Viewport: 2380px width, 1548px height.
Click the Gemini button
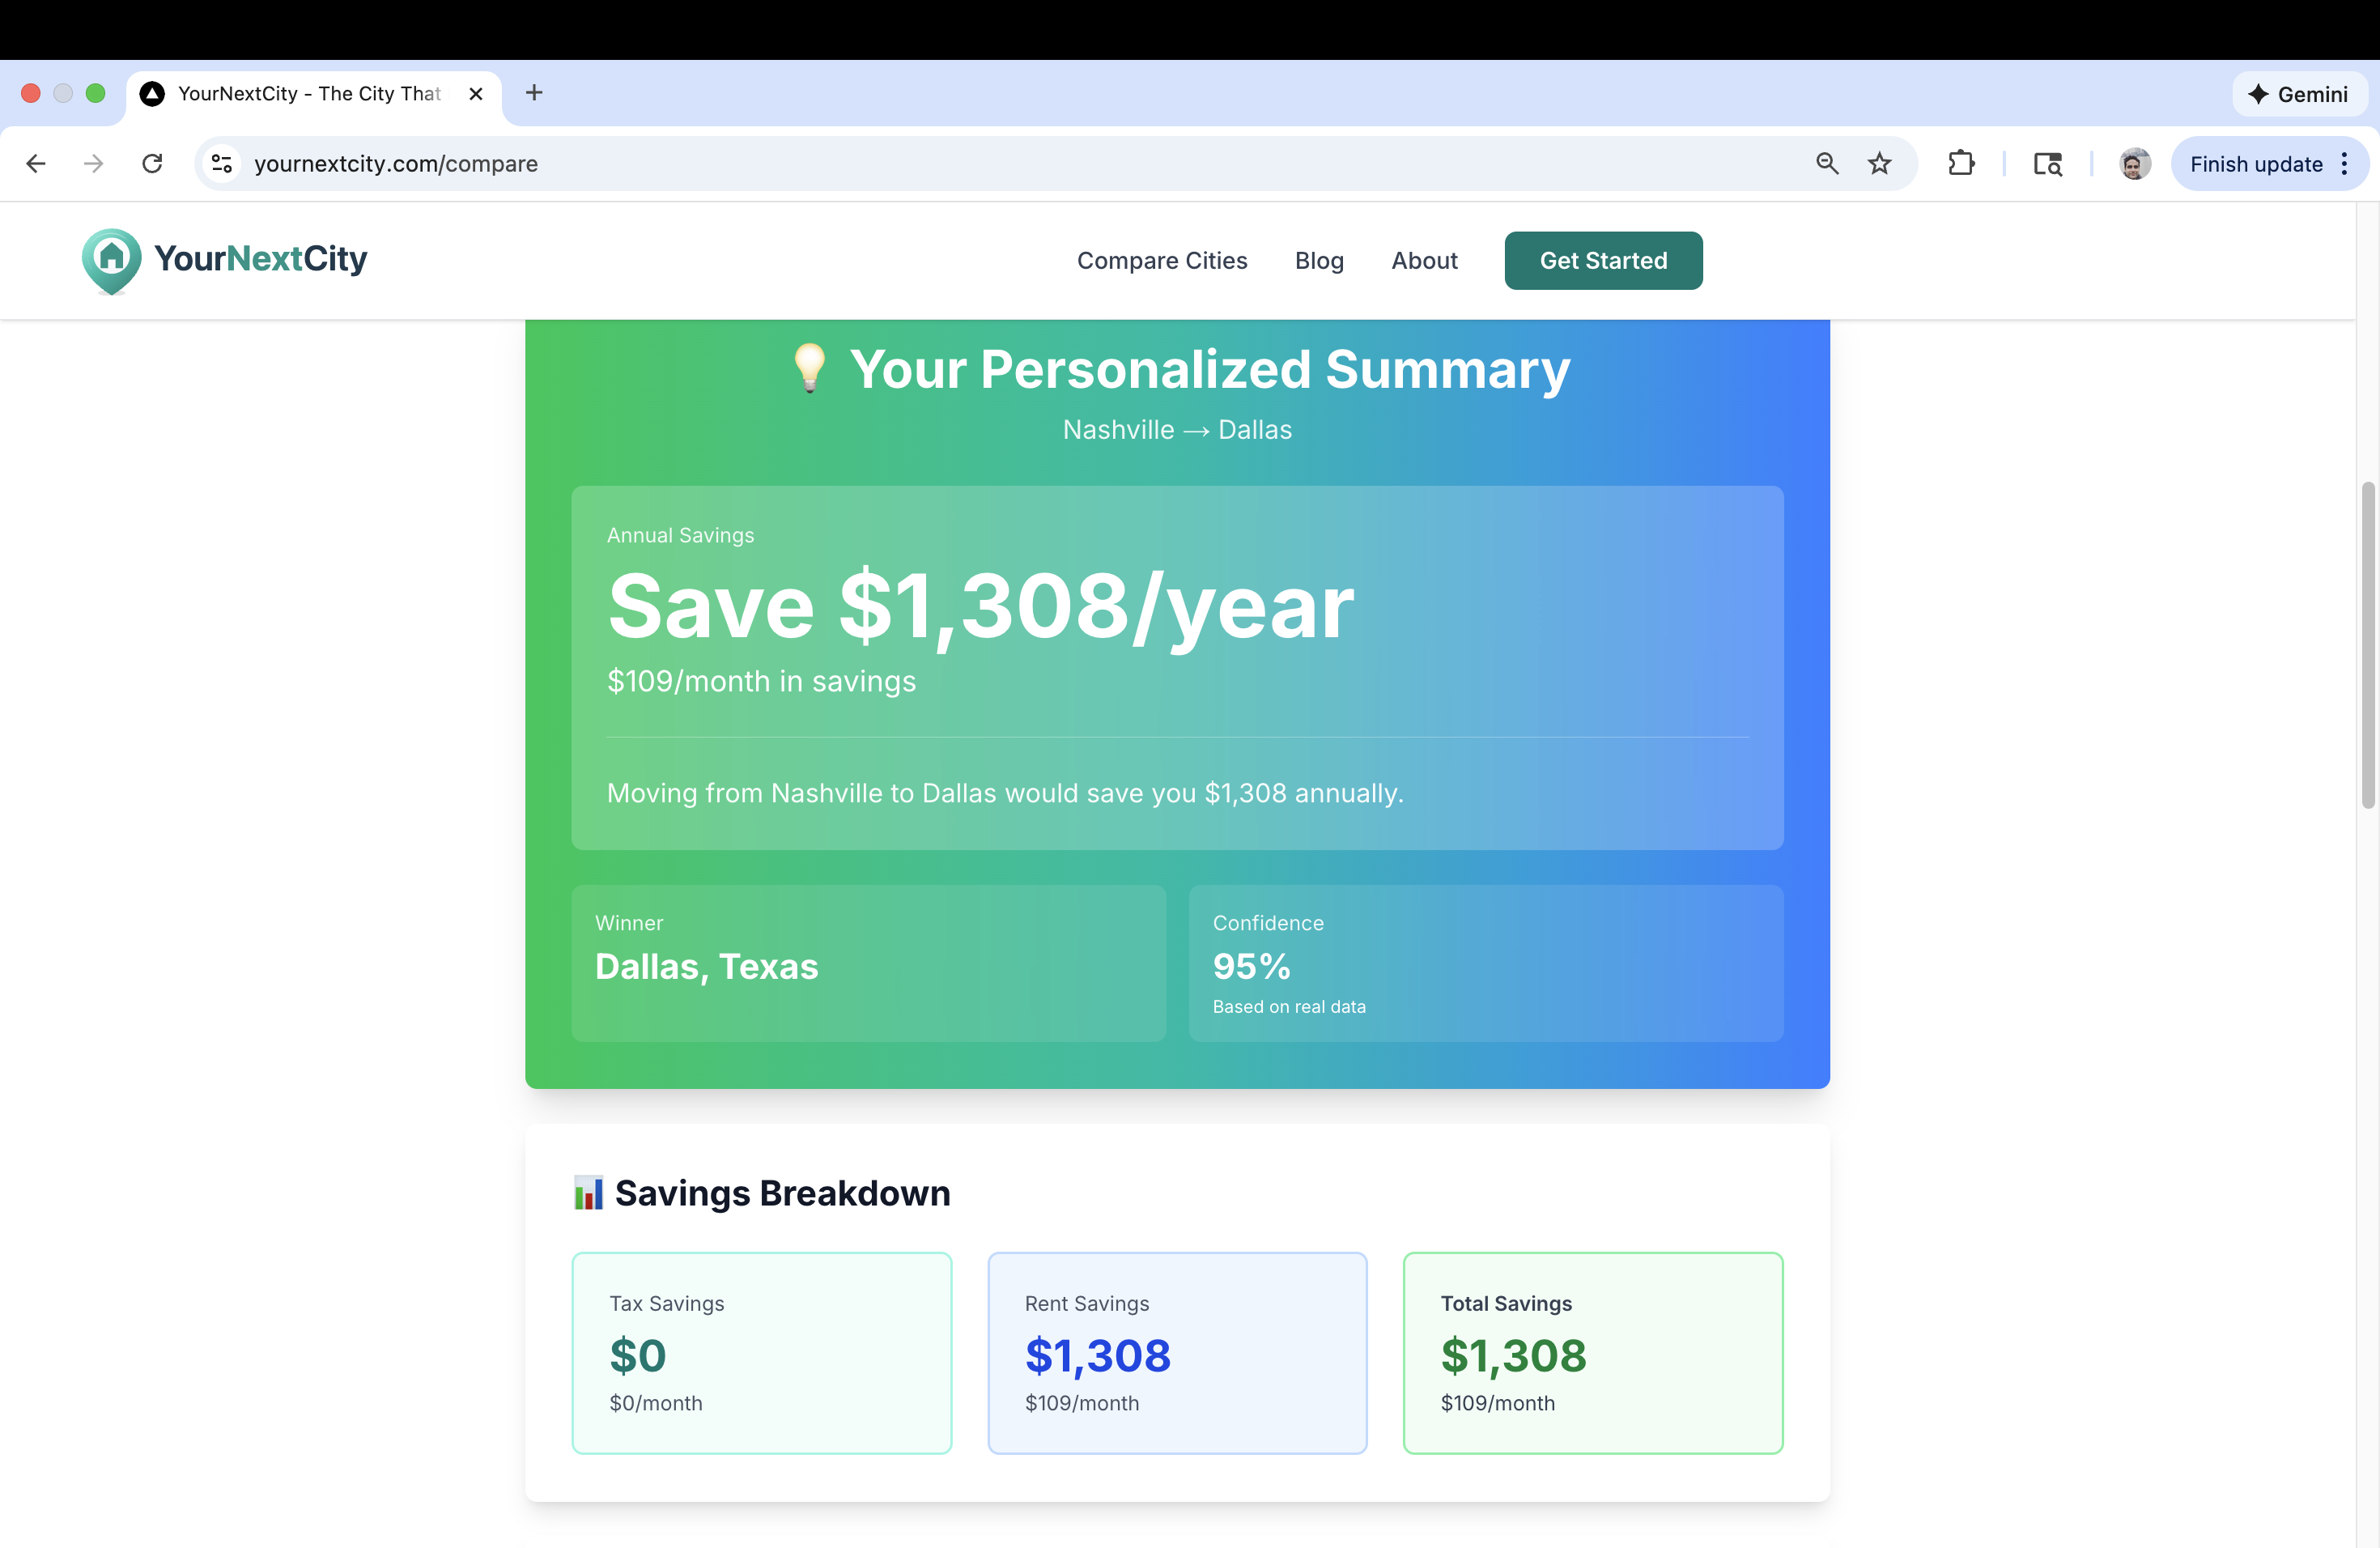pyautogui.click(x=2299, y=94)
